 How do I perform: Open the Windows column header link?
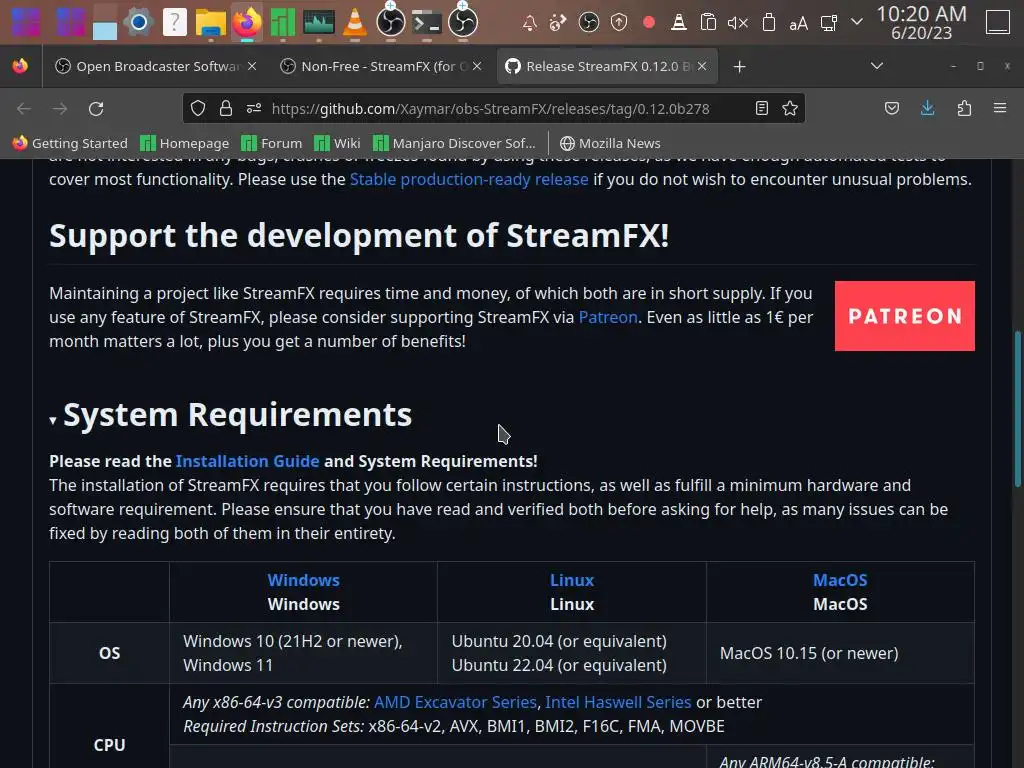point(304,580)
